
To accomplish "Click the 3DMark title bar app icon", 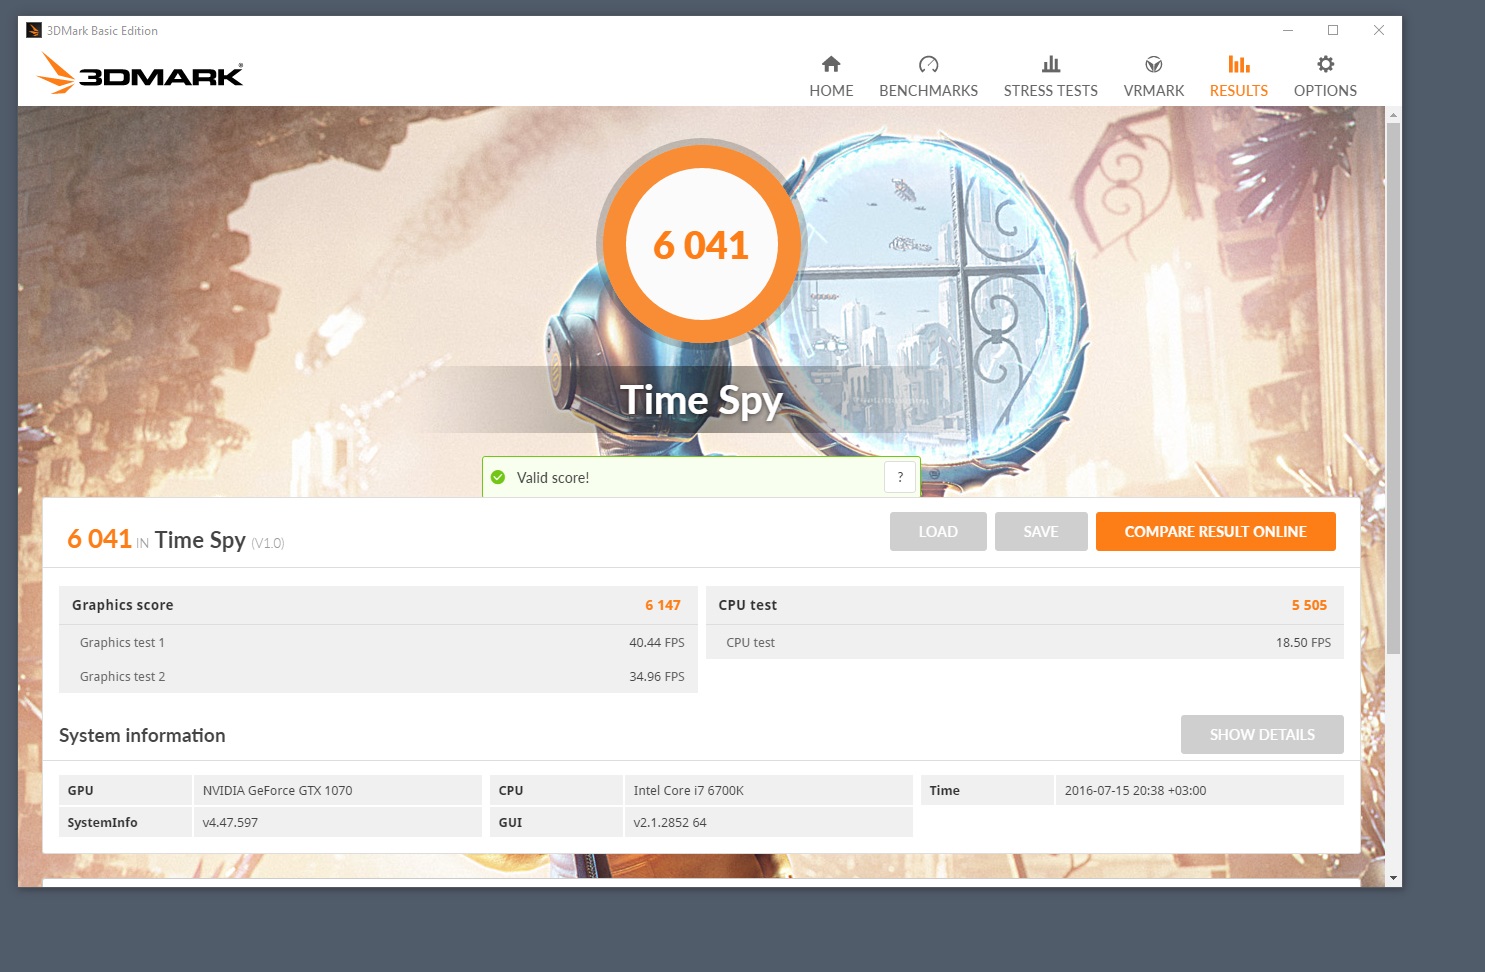I will click(x=34, y=30).
